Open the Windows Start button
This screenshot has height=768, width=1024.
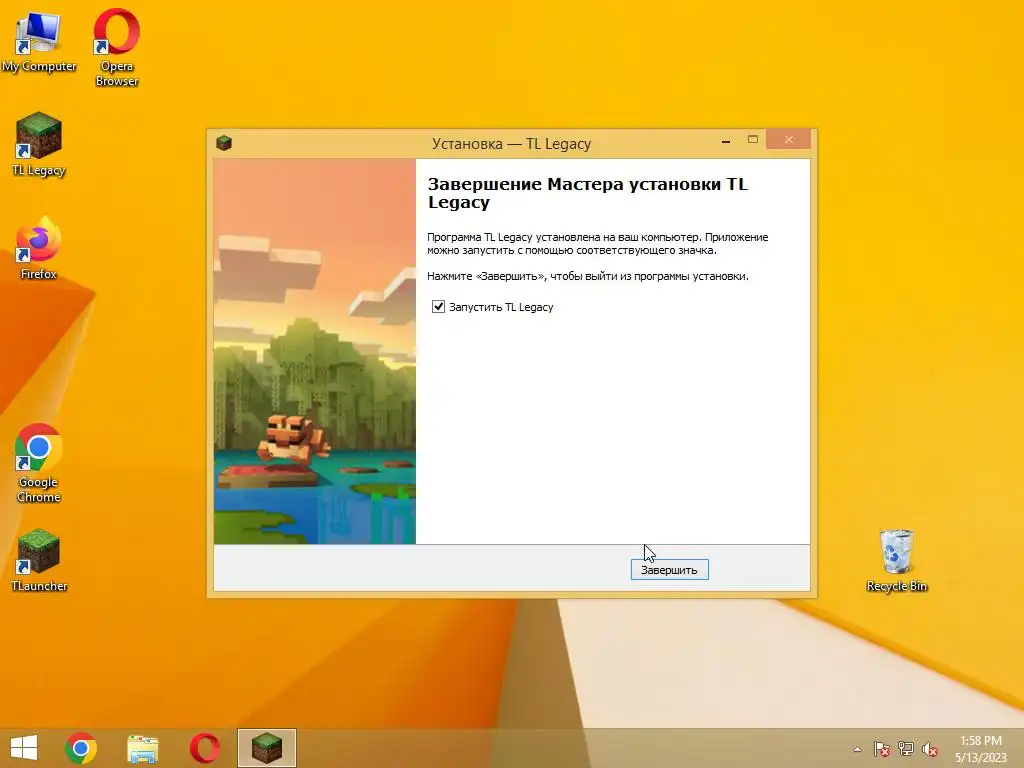click(24, 748)
